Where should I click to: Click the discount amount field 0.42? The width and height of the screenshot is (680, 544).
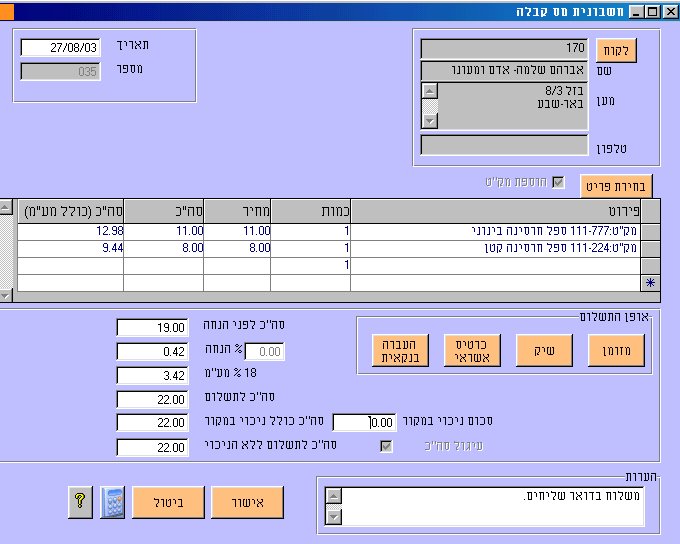coord(153,351)
